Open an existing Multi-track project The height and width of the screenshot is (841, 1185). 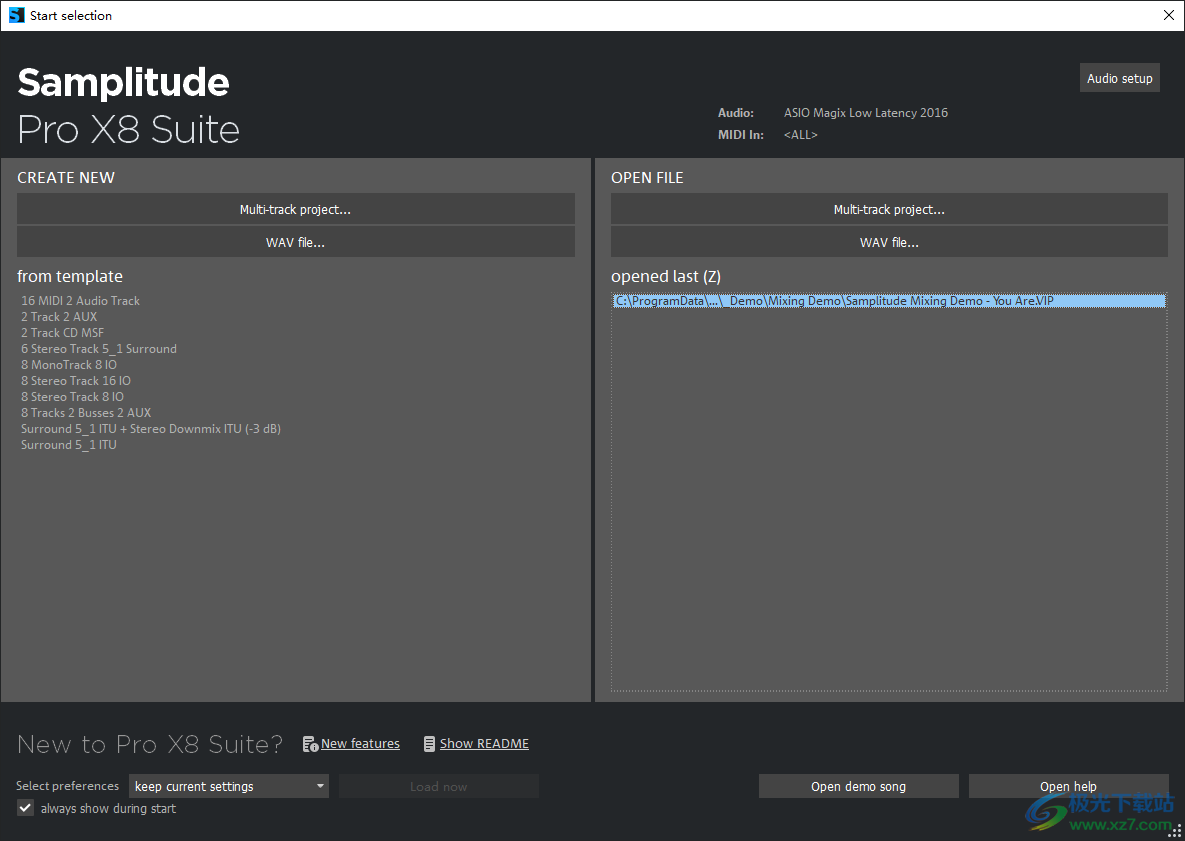889,209
